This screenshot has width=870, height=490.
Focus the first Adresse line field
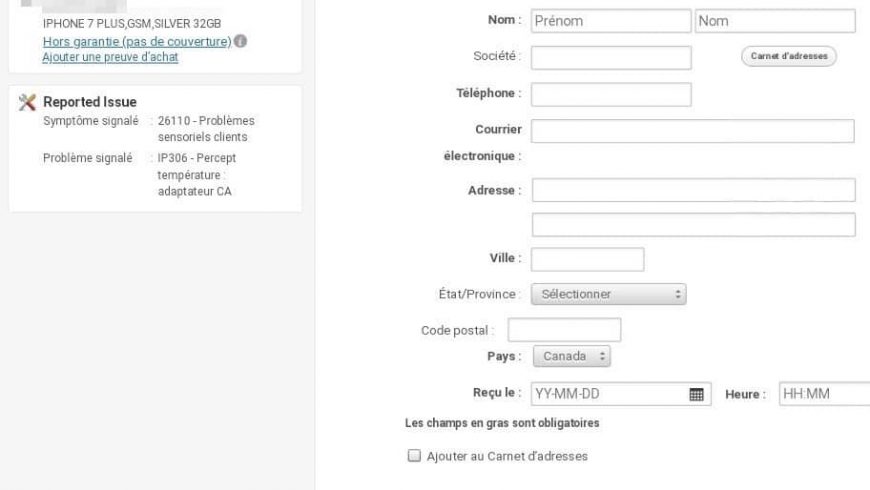pos(692,189)
